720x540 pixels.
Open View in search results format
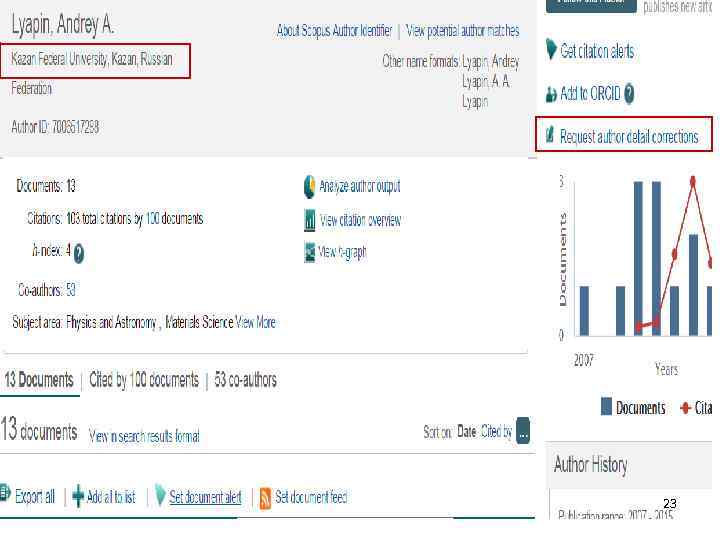(144, 436)
